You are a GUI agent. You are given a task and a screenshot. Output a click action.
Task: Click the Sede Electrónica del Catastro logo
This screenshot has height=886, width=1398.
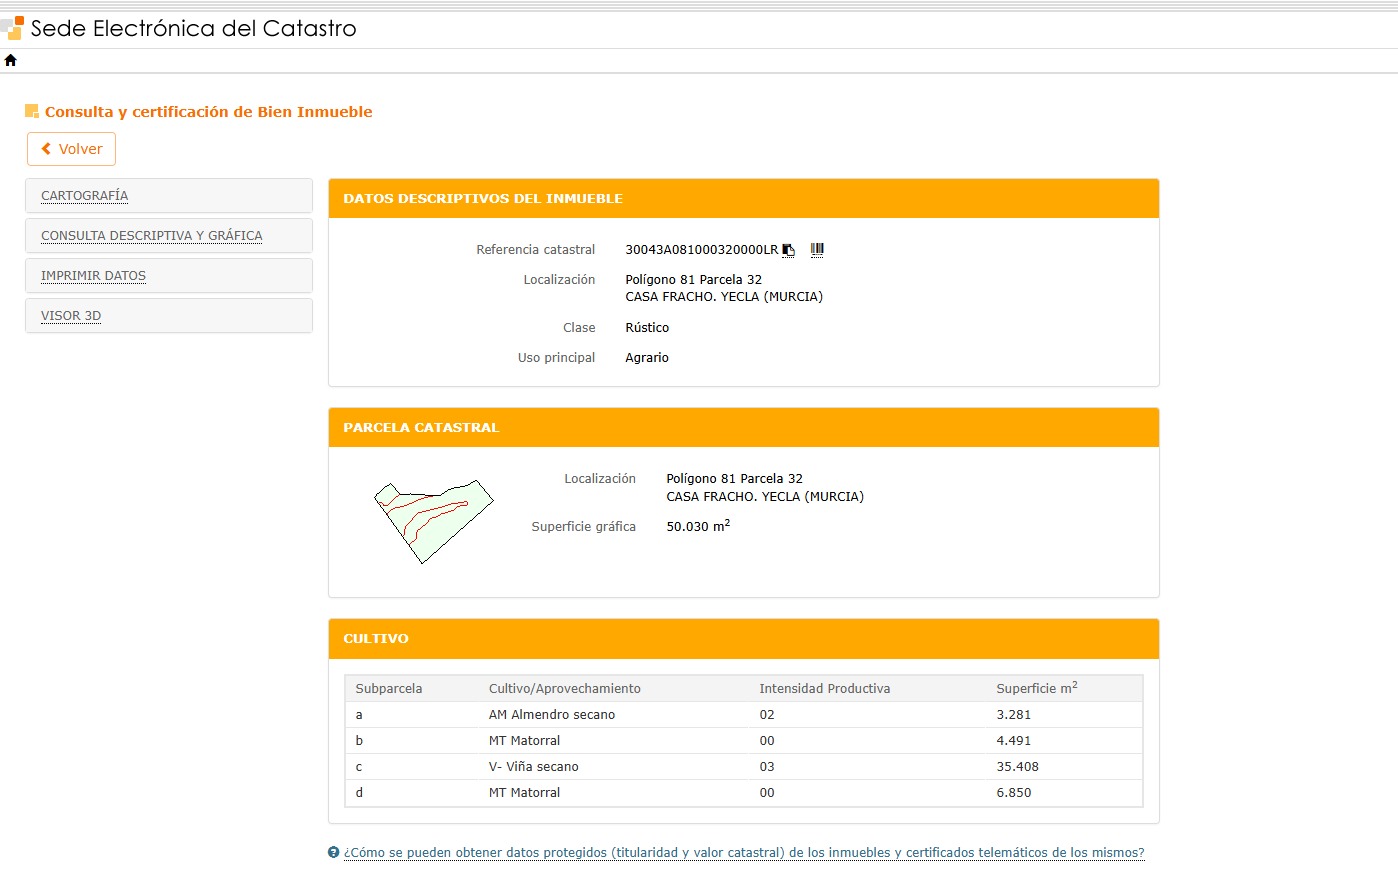coord(12,28)
